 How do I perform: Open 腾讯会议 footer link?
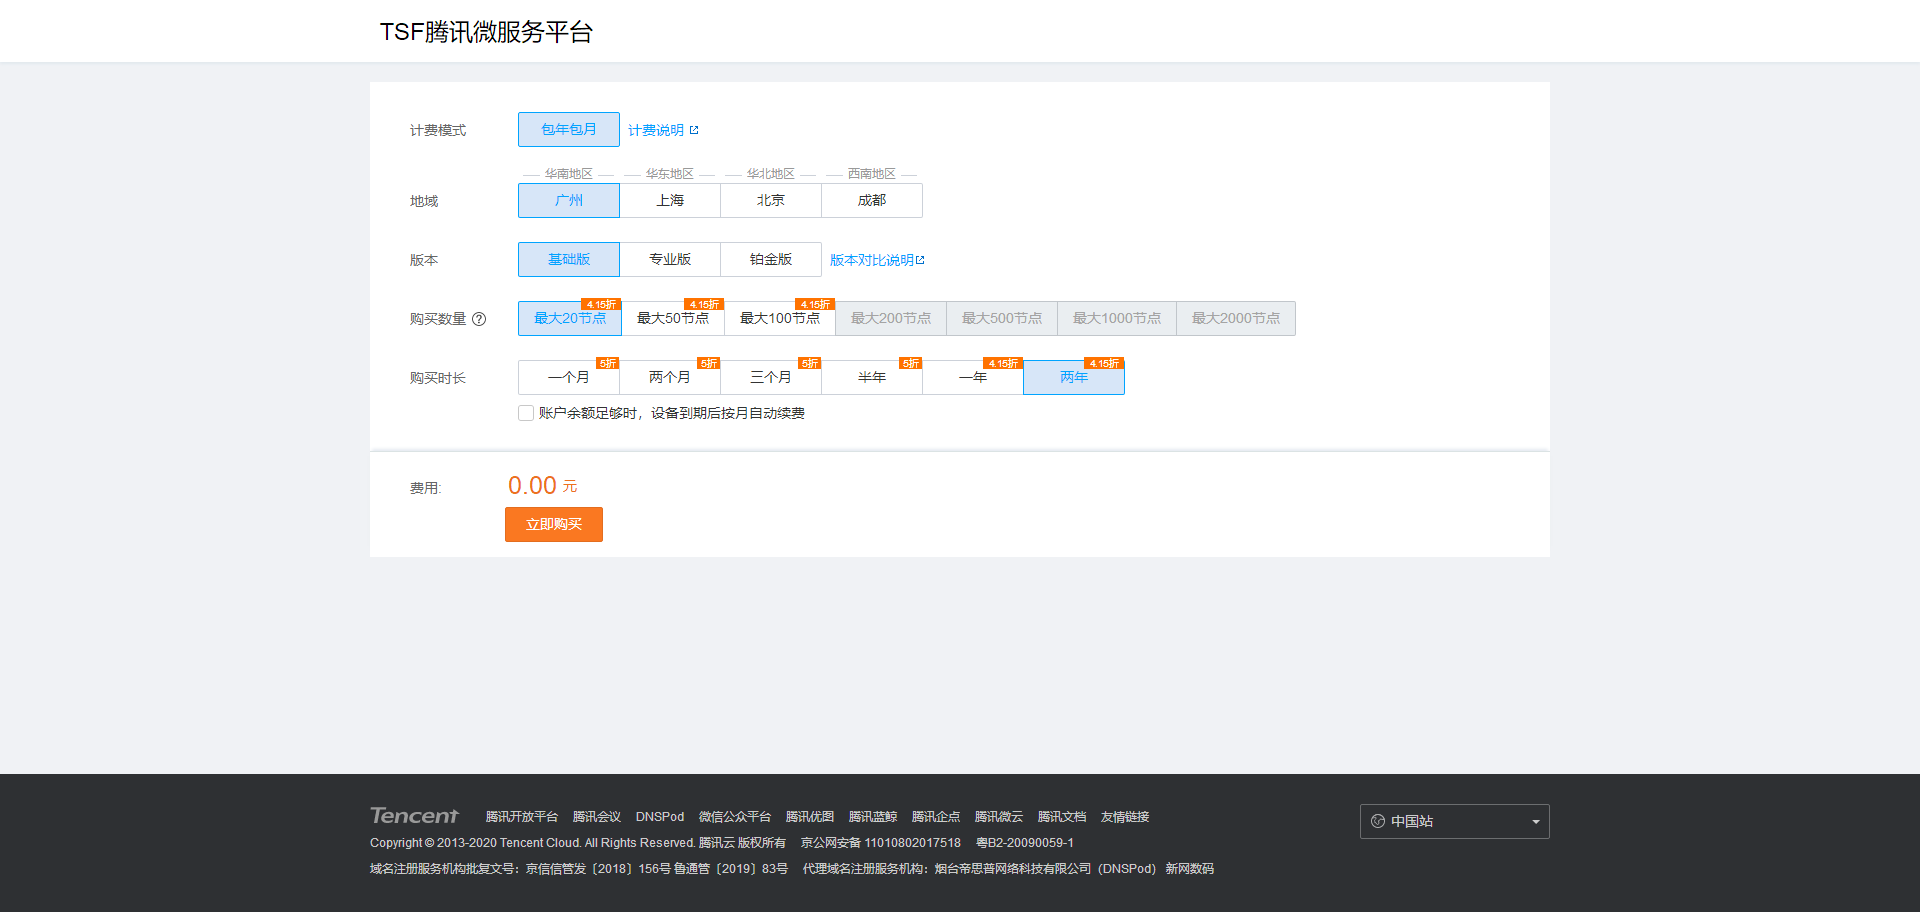(x=596, y=817)
